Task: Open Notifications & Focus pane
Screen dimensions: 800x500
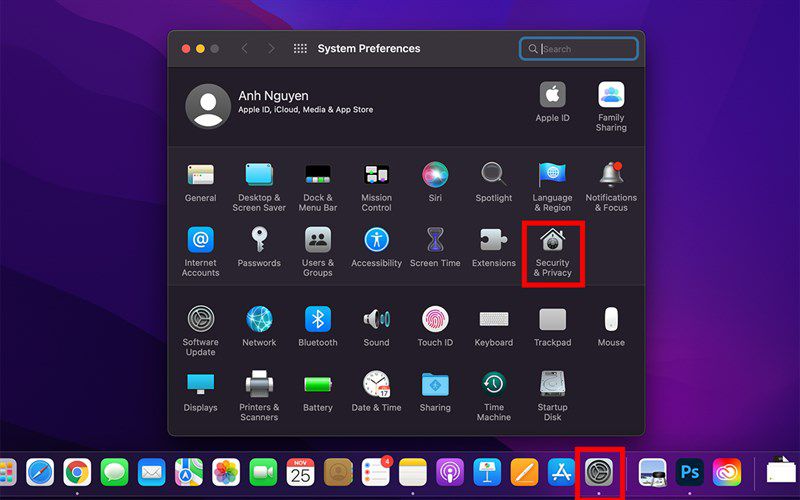Action: (611, 187)
